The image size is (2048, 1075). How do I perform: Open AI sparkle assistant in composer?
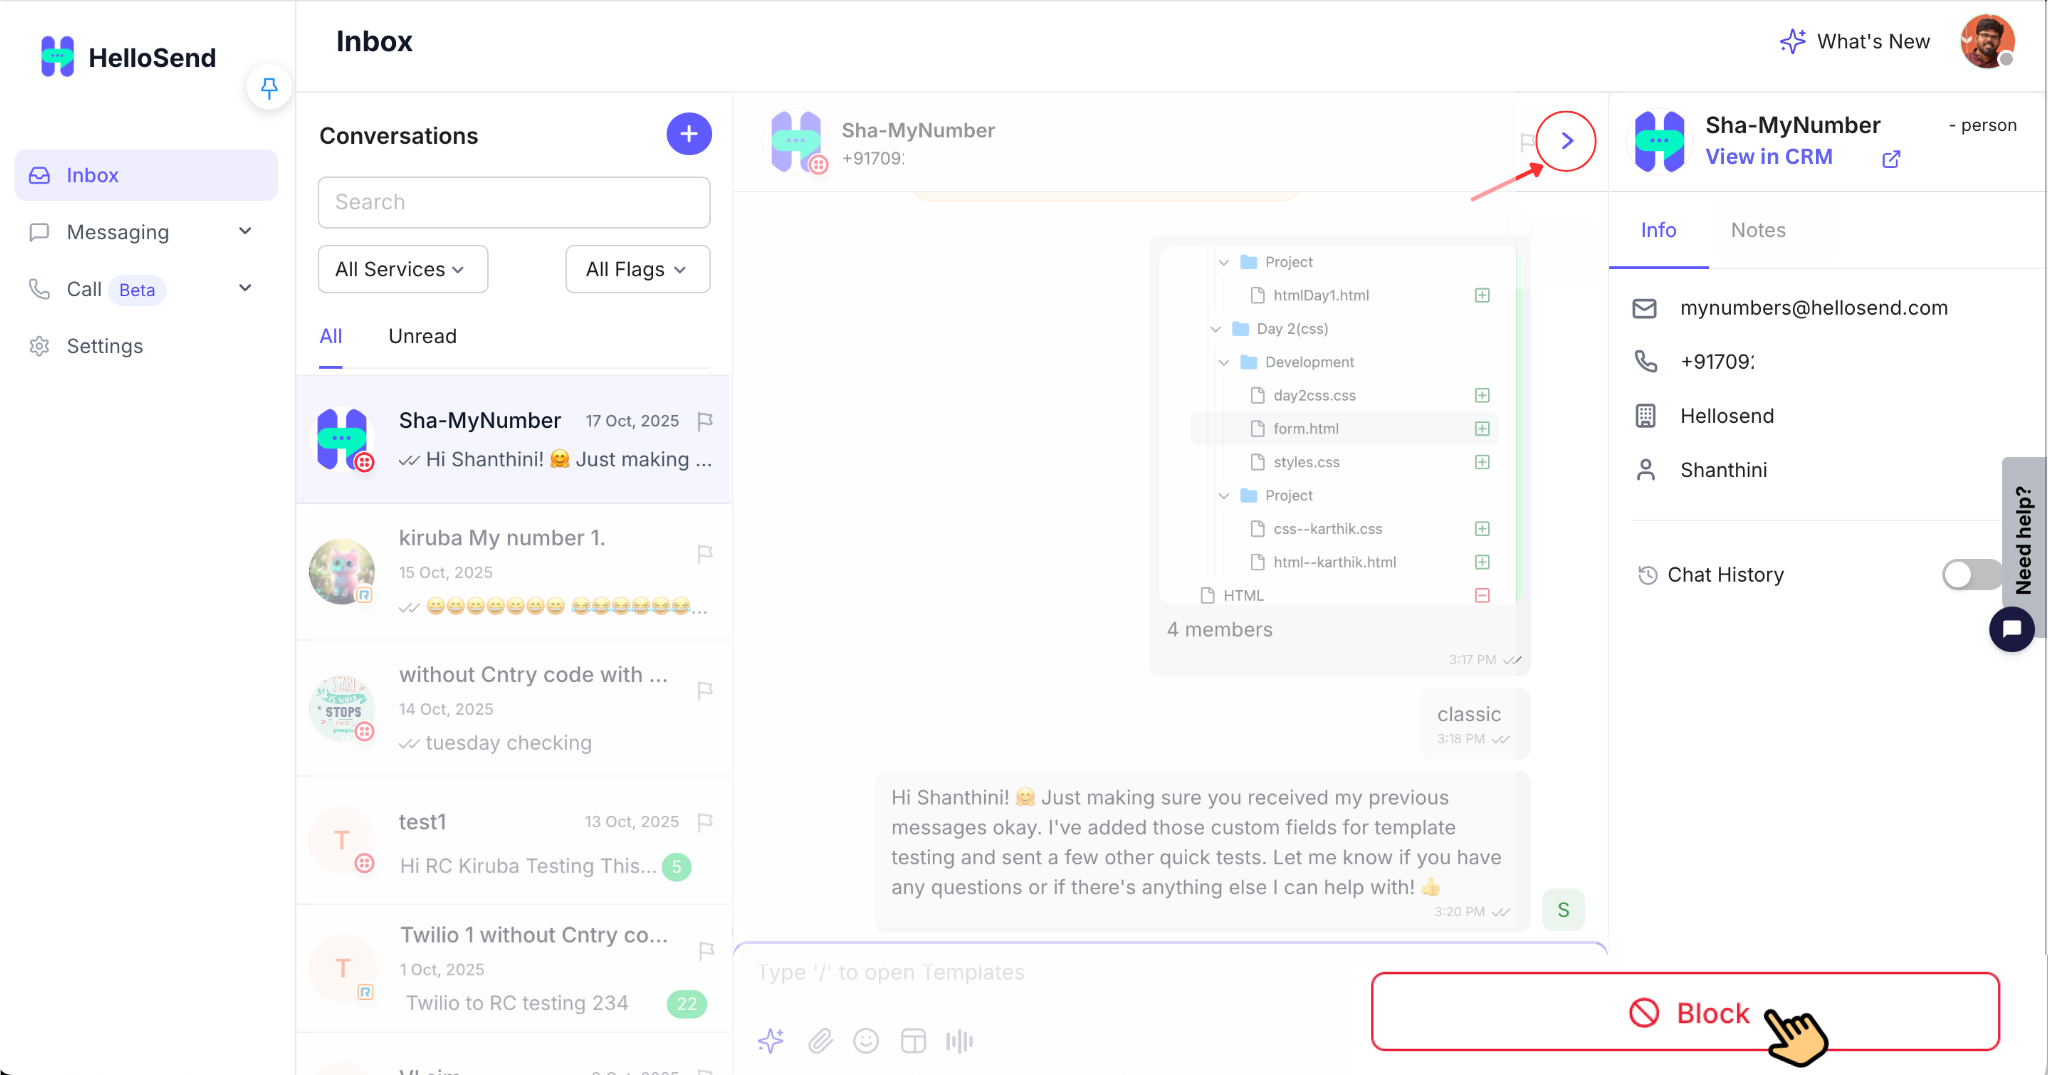(770, 1041)
